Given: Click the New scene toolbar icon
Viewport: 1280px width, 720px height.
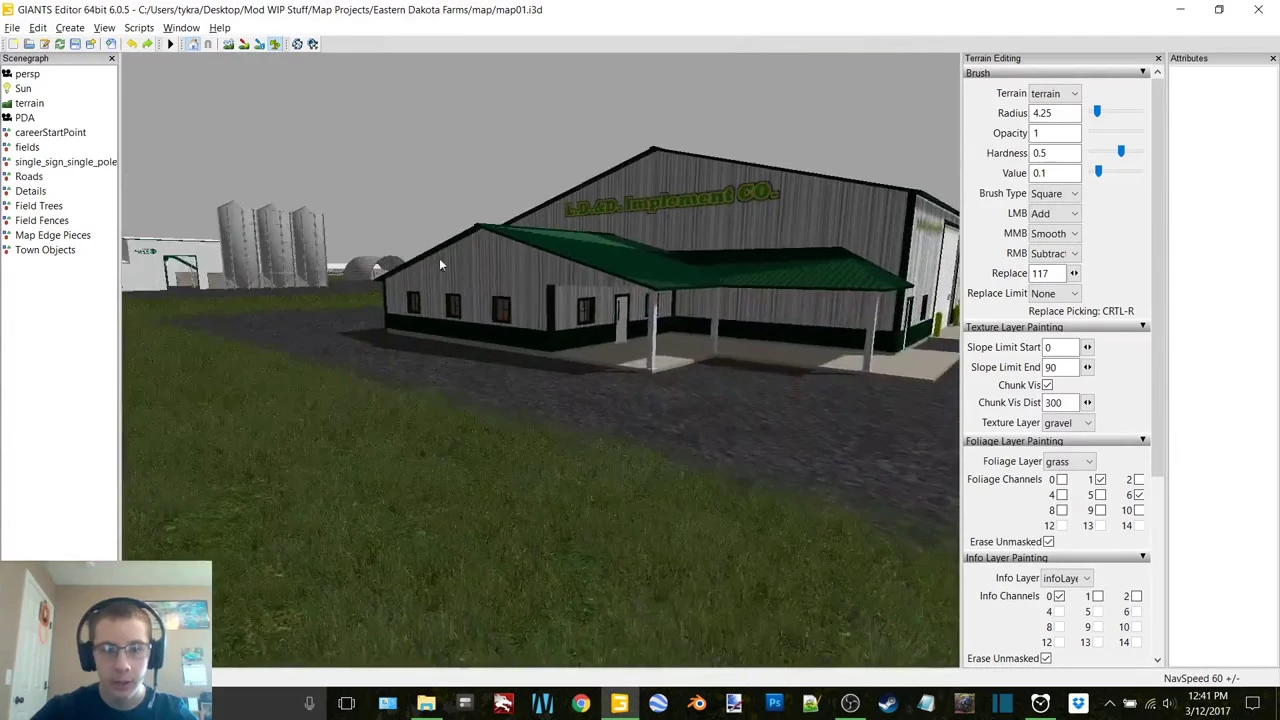Looking at the screenshot, I should tap(13, 44).
